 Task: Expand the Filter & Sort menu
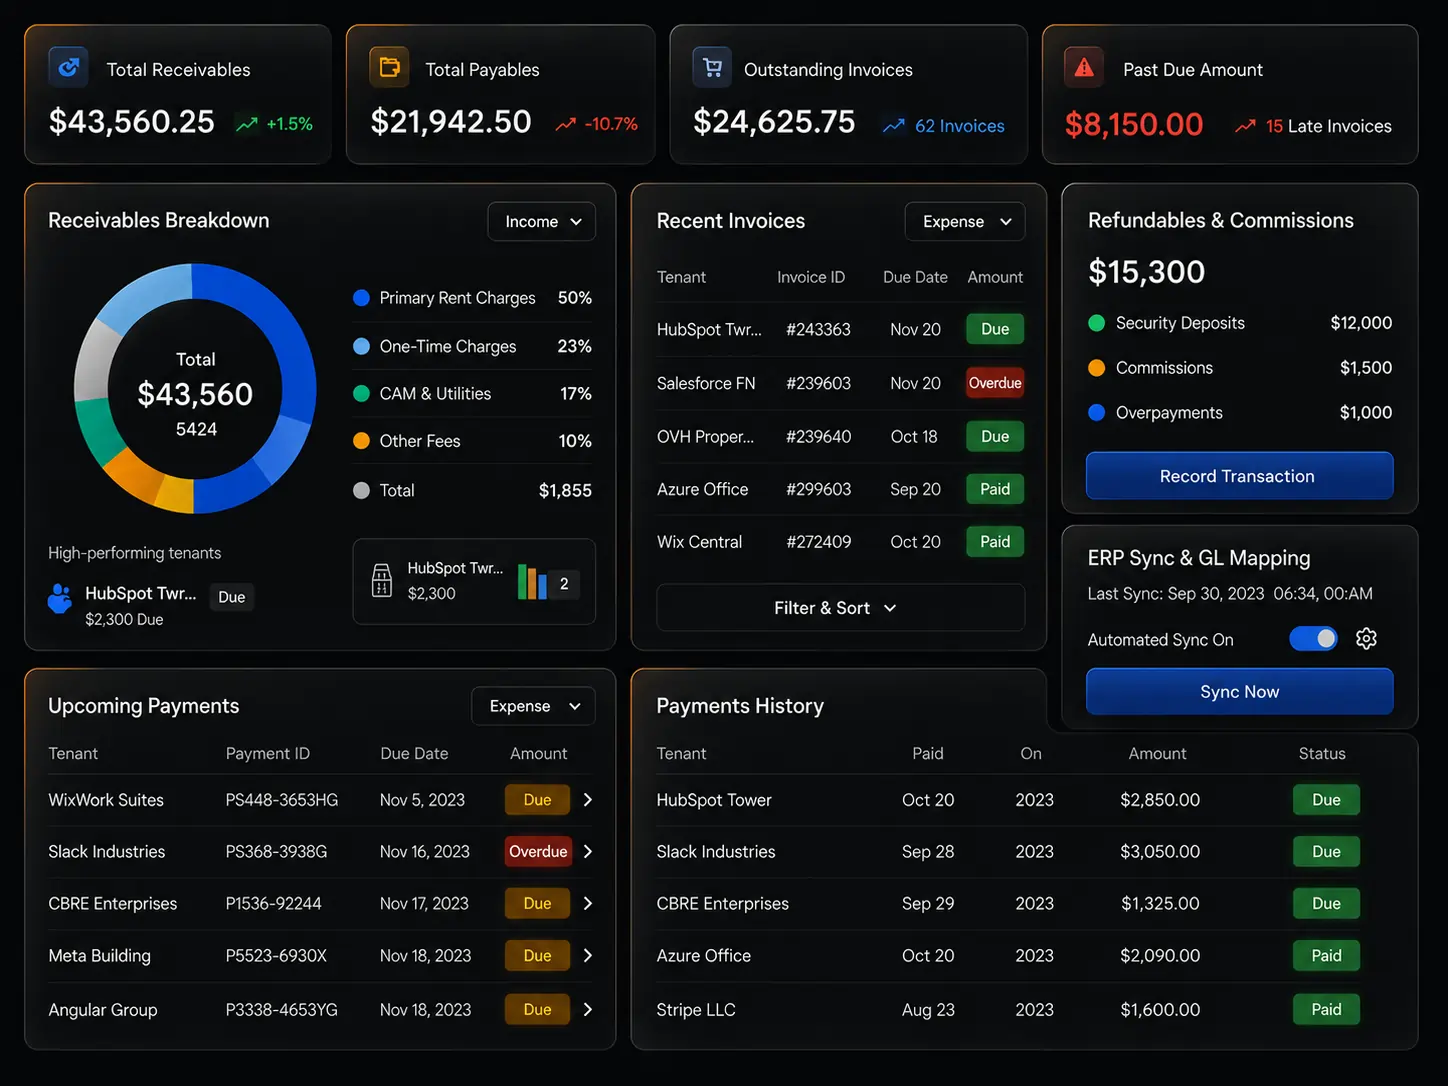pyautogui.click(x=840, y=608)
